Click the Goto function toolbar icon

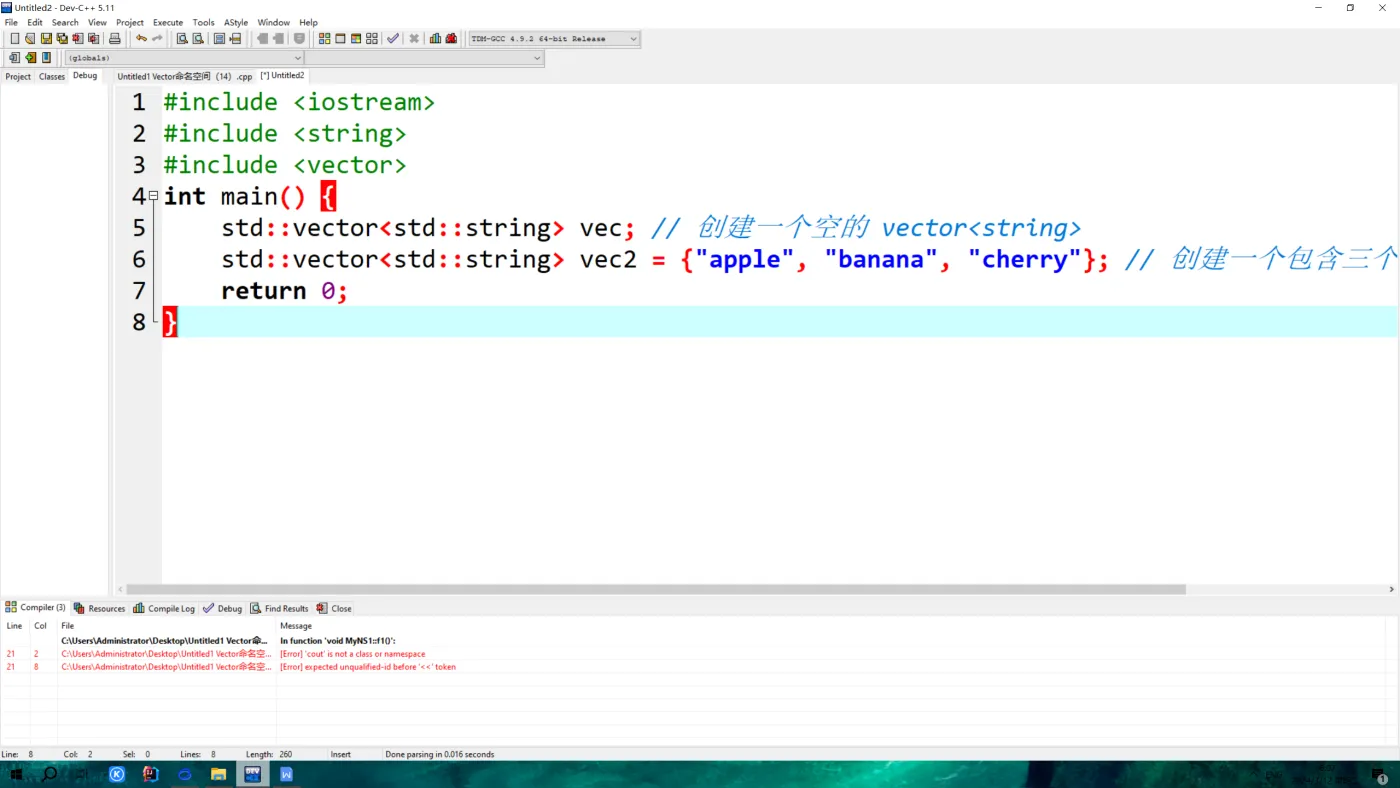(219, 39)
